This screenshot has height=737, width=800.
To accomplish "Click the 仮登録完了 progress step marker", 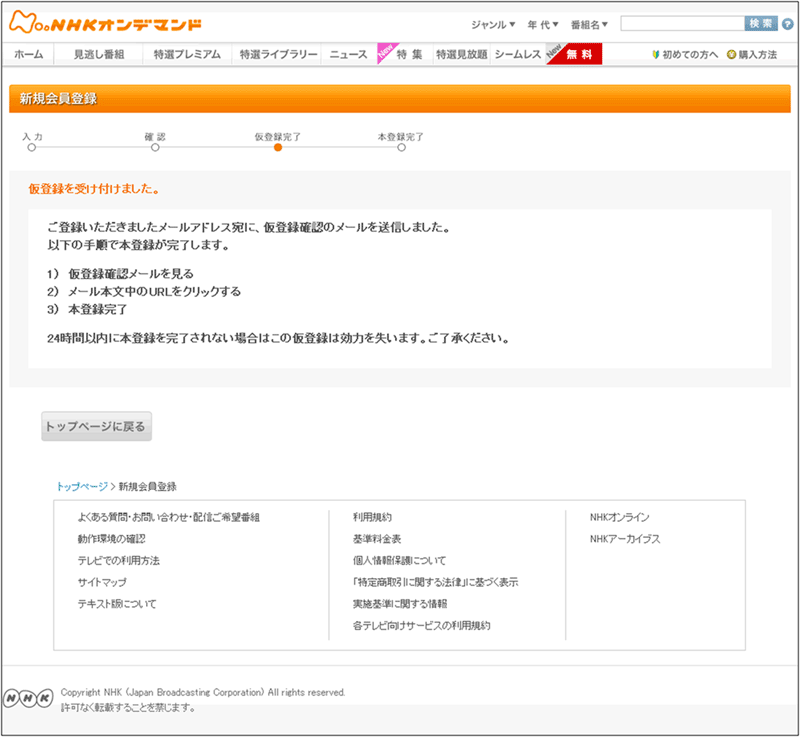I will (x=278, y=147).
